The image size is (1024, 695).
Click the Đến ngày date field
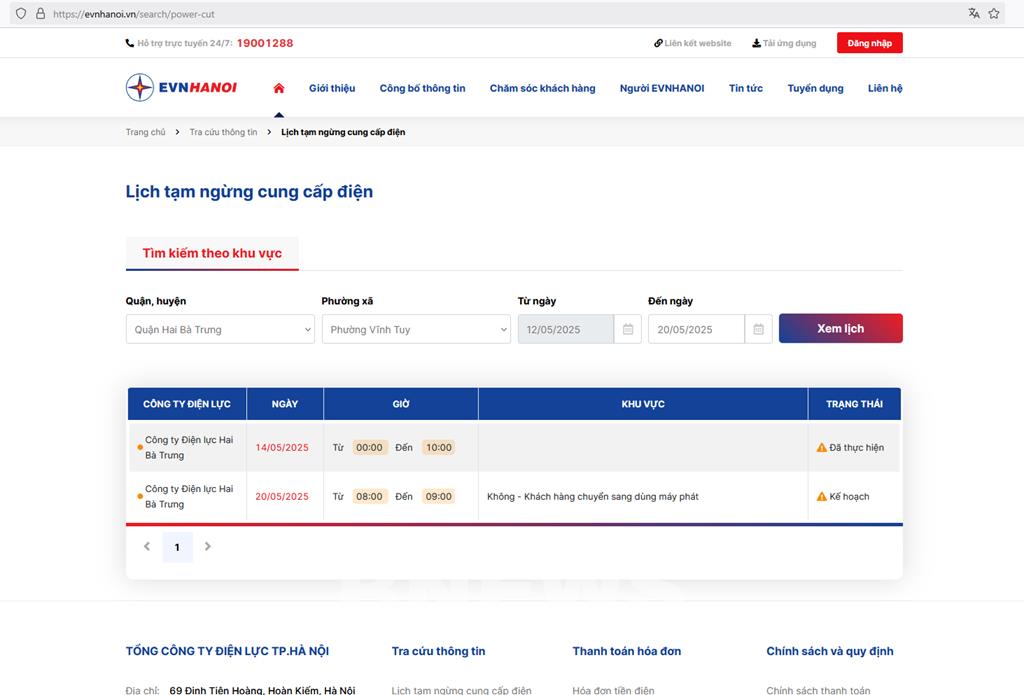click(x=696, y=329)
